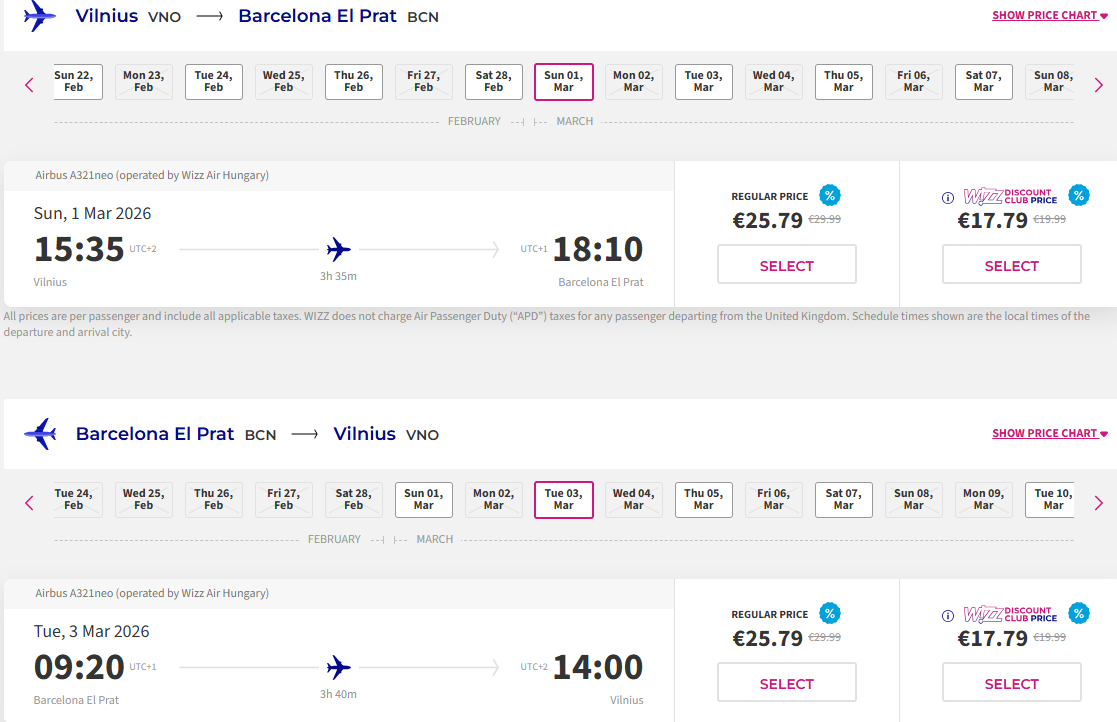Viewport: 1117px width, 722px height.
Task: Choose Mon 02, Mar outbound date tab
Action: pos(633,82)
